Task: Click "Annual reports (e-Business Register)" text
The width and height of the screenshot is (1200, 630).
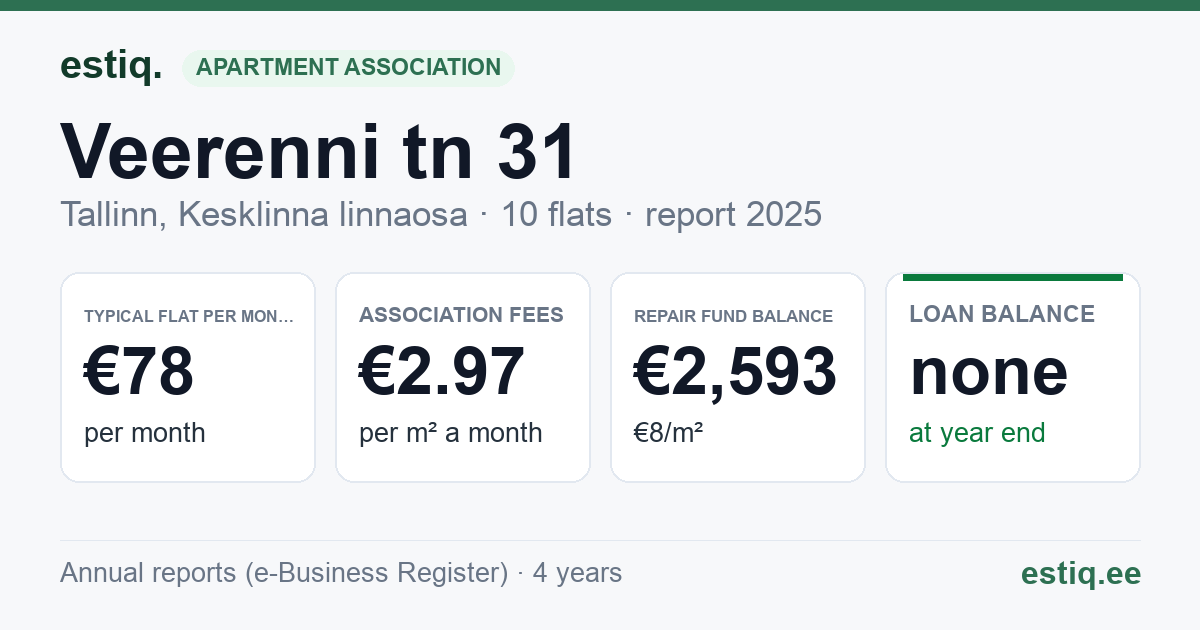Action: [284, 573]
